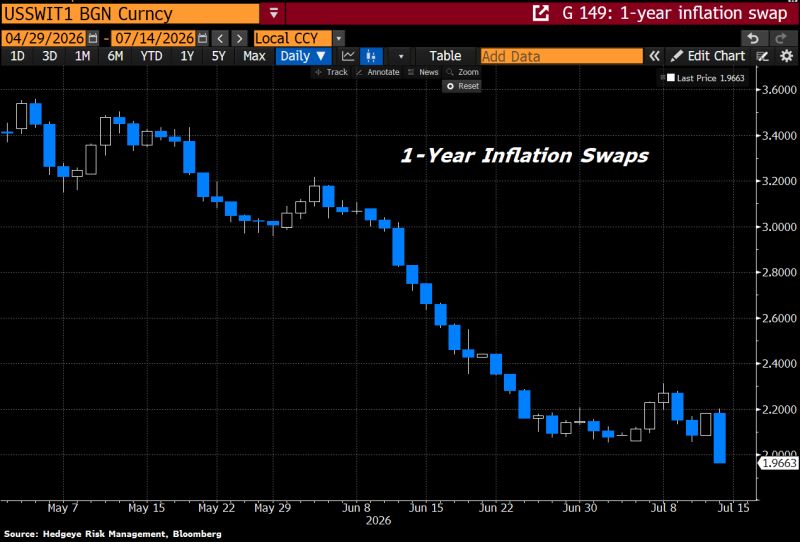The image size is (800, 542).
Task: Open chart settings gear icon
Action: 787,56
